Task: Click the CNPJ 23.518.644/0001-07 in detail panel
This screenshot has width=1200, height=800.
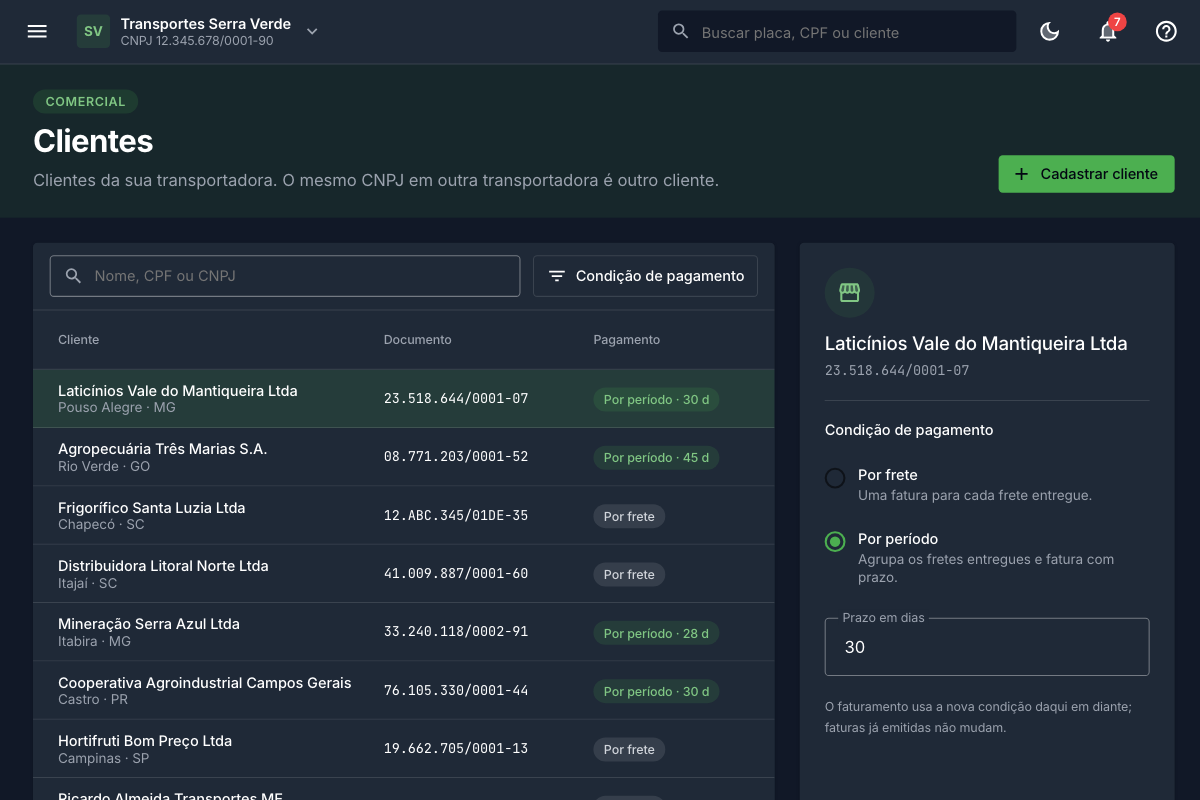Action: click(x=897, y=370)
